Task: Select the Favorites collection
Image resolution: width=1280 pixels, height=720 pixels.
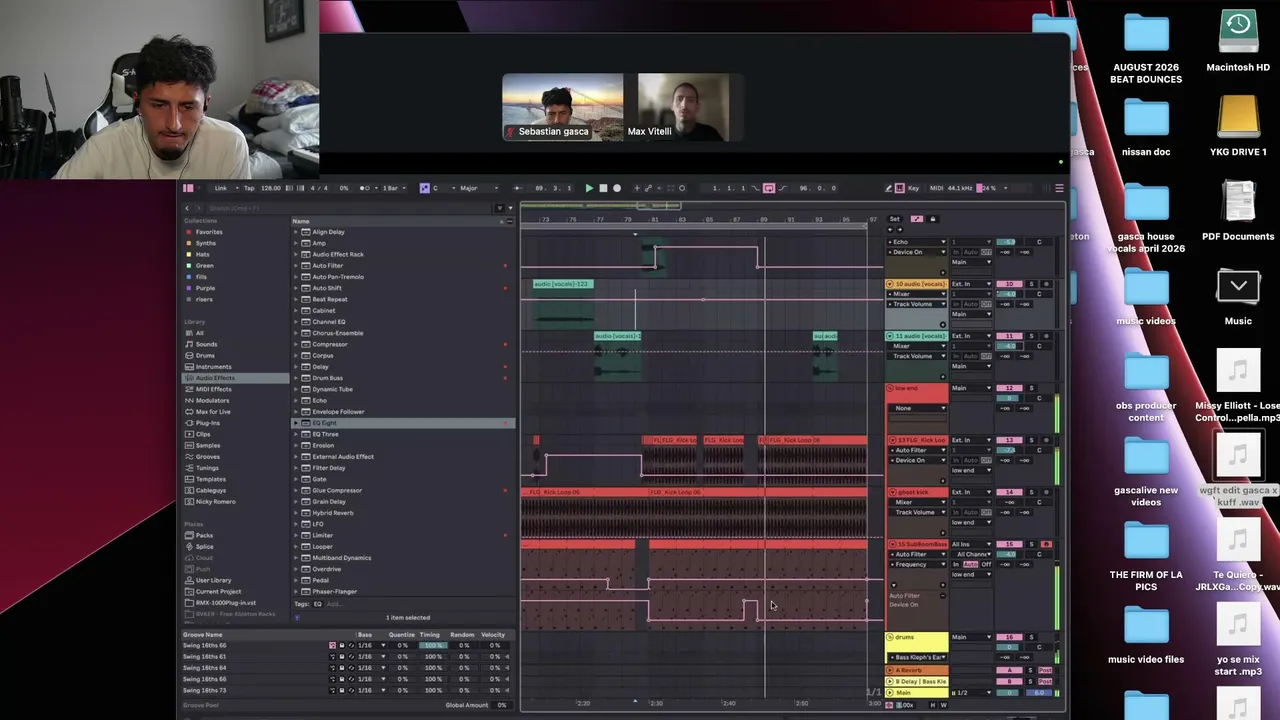Action: click(x=209, y=232)
